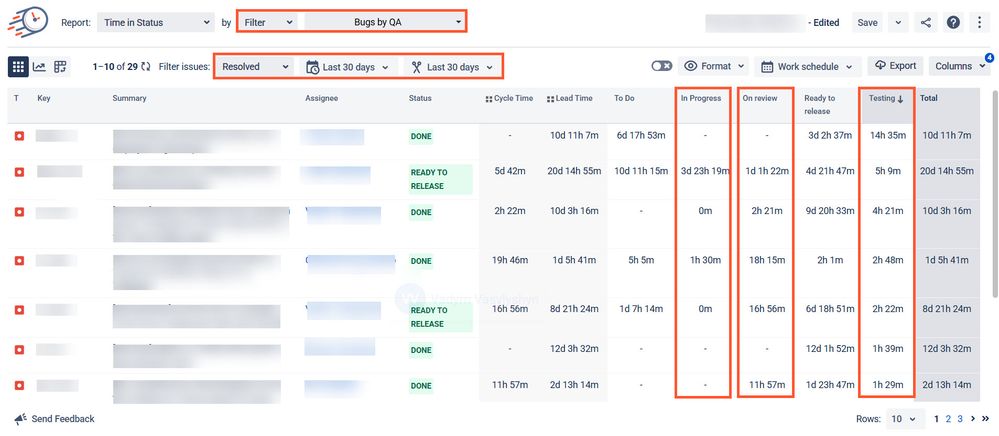Open the three-dot more options menu
This screenshot has height=436, width=999.
(979, 22)
